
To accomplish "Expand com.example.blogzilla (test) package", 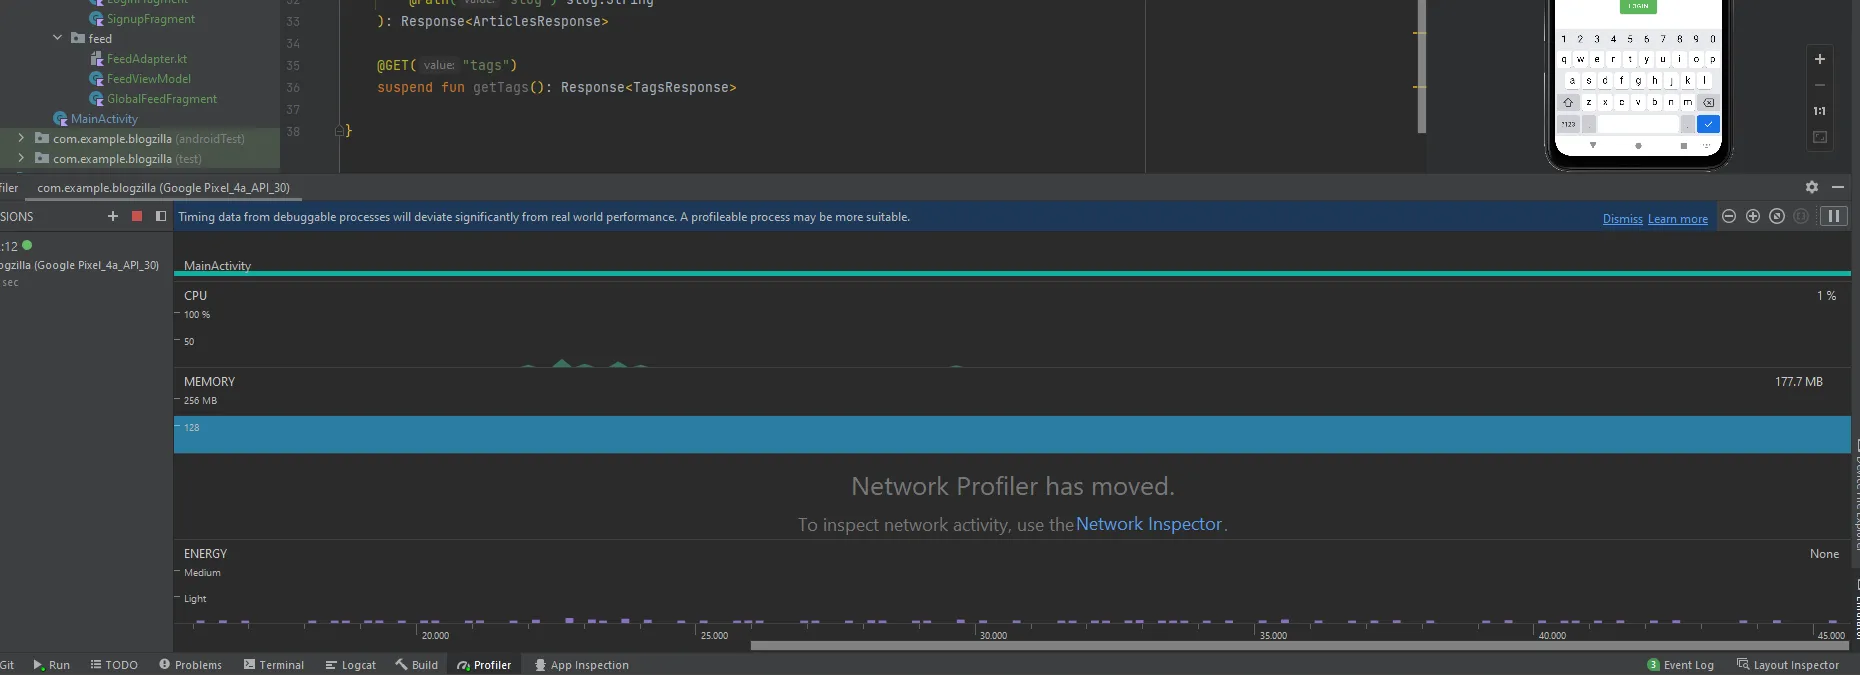I will (21, 158).
